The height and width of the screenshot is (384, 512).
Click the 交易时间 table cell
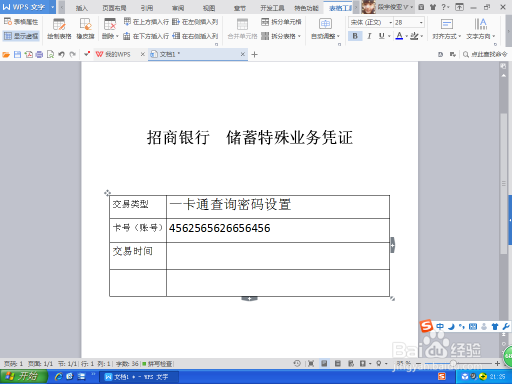[138, 256]
